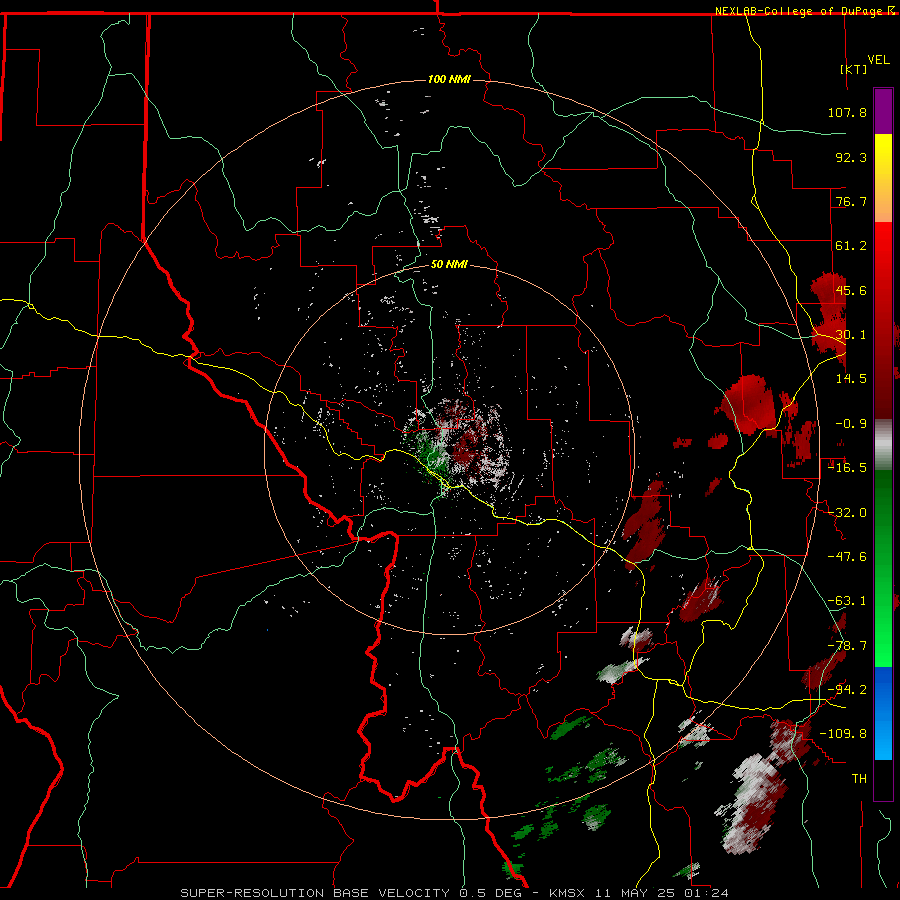
Task: Select the 107.8 legend value
Action: (x=847, y=112)
